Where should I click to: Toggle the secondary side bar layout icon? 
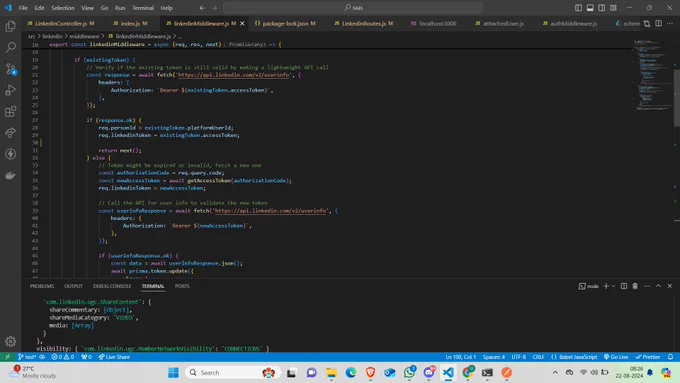pyautogui.click(x=602, y=8)
